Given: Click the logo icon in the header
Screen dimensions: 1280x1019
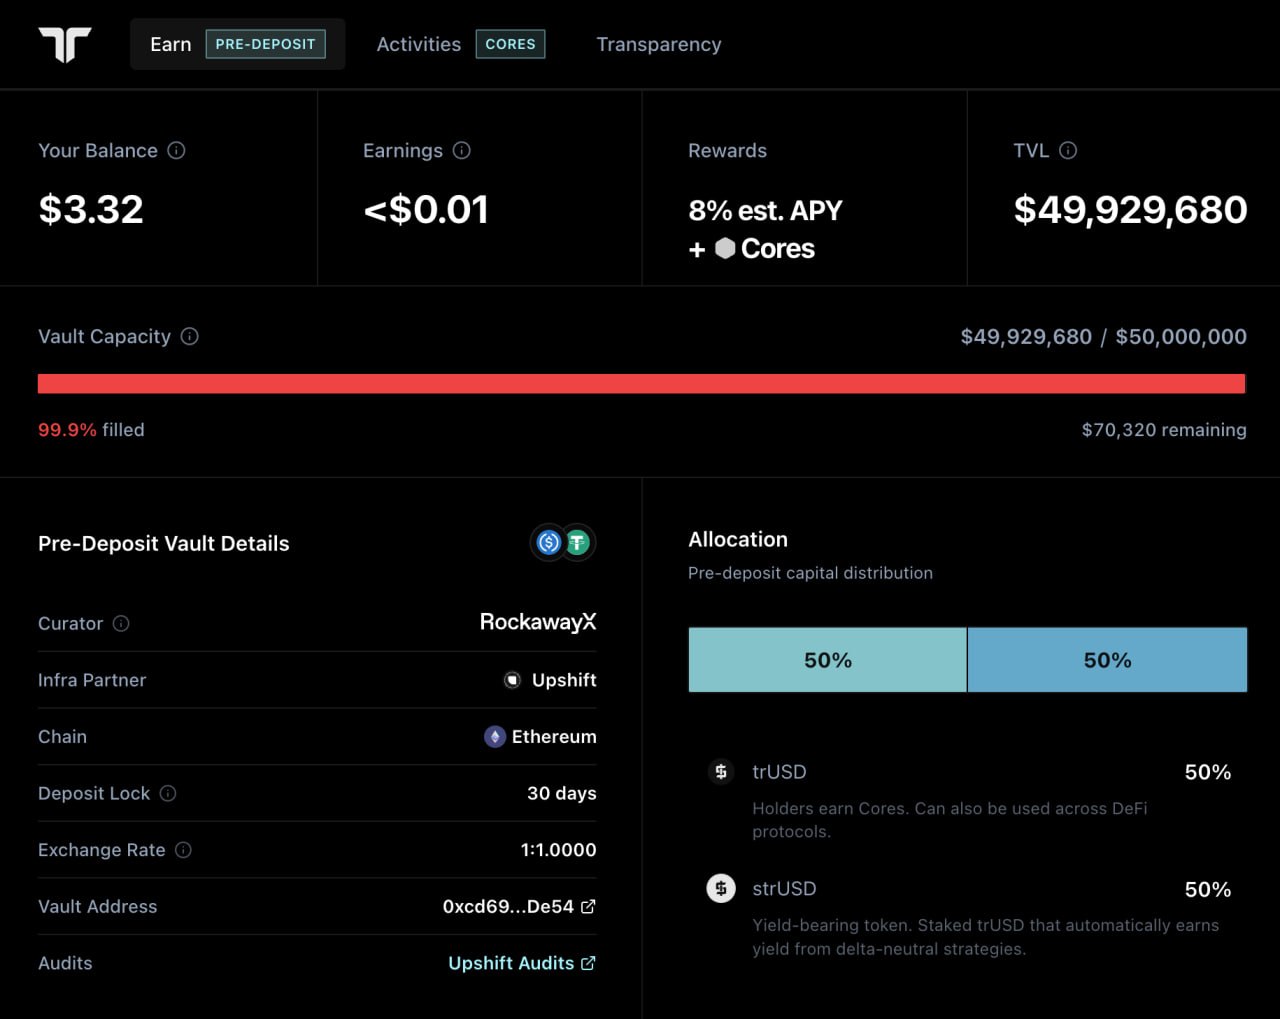Looking at the screenshot, I should [x=65, y=45].
